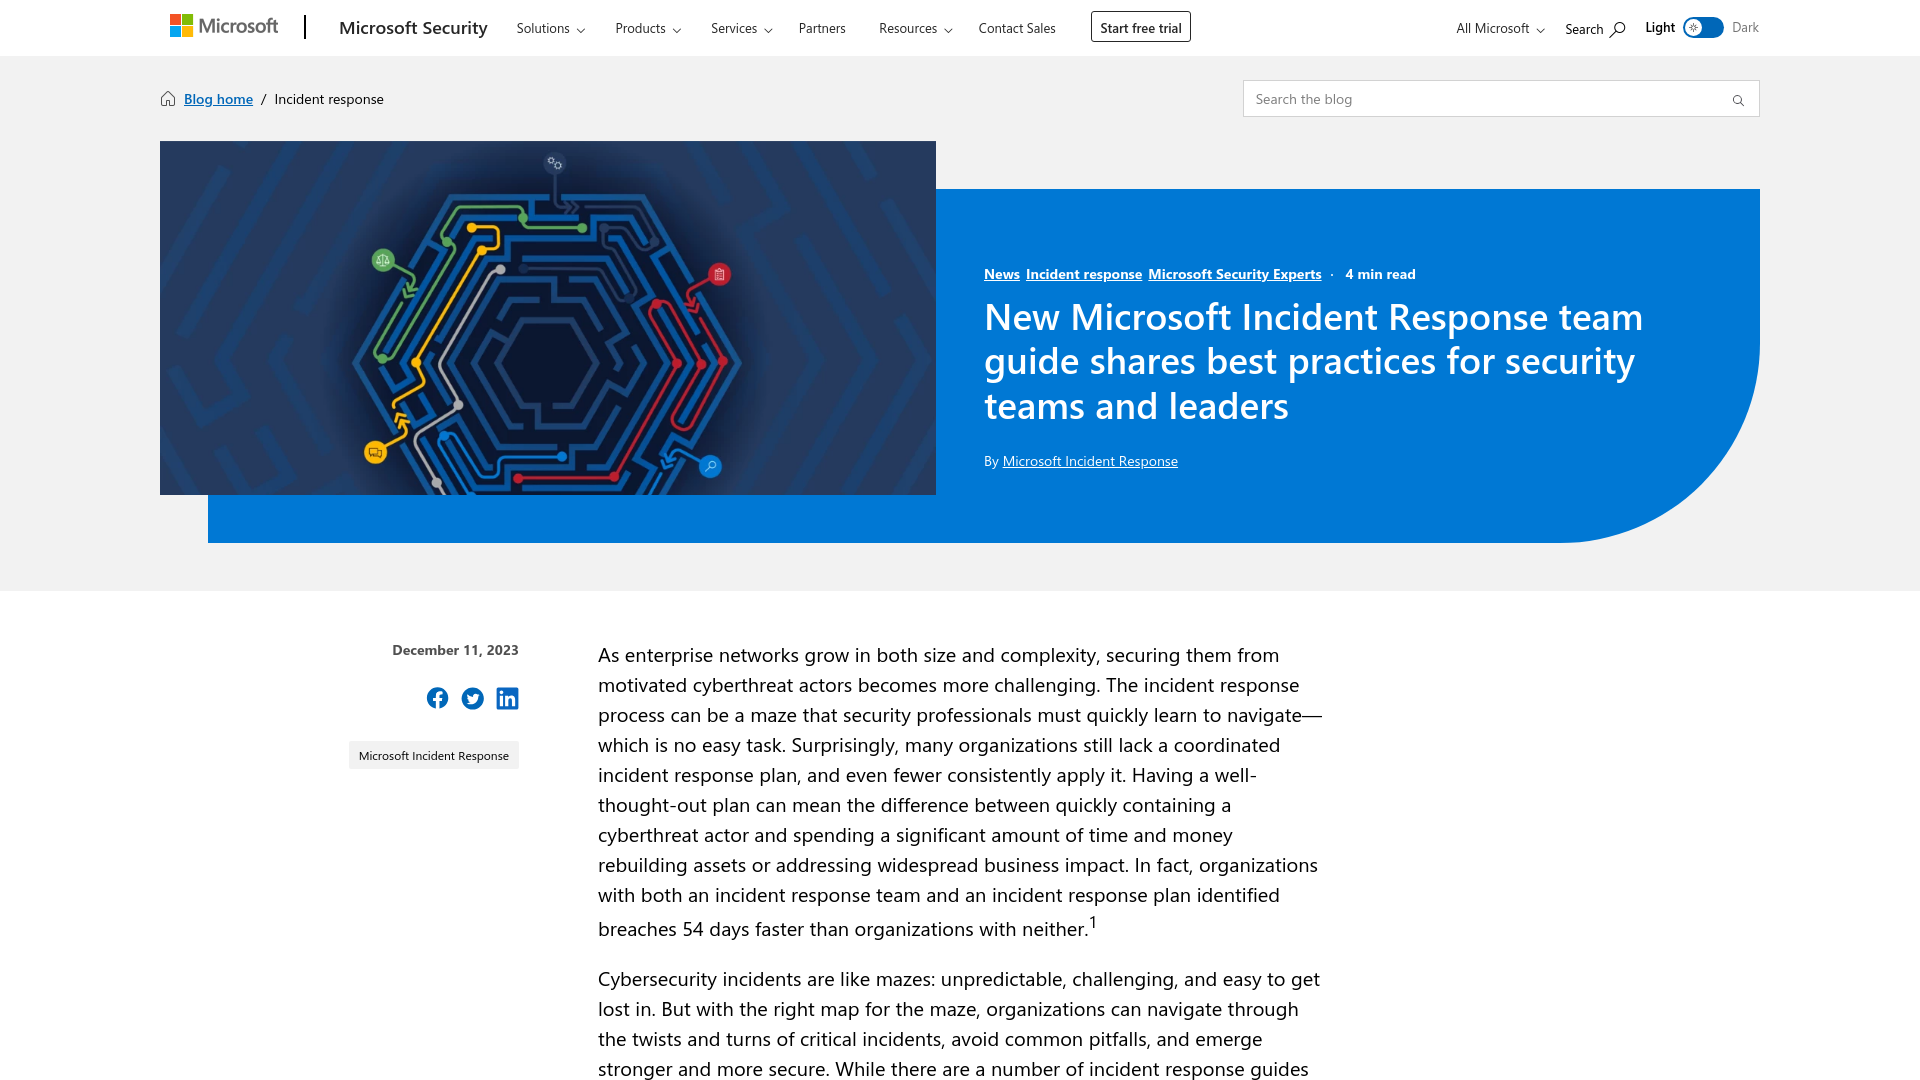Expand the Solutions dropdown menu
Viewport: 1920px width, 1080px height.
click(550, 28)
